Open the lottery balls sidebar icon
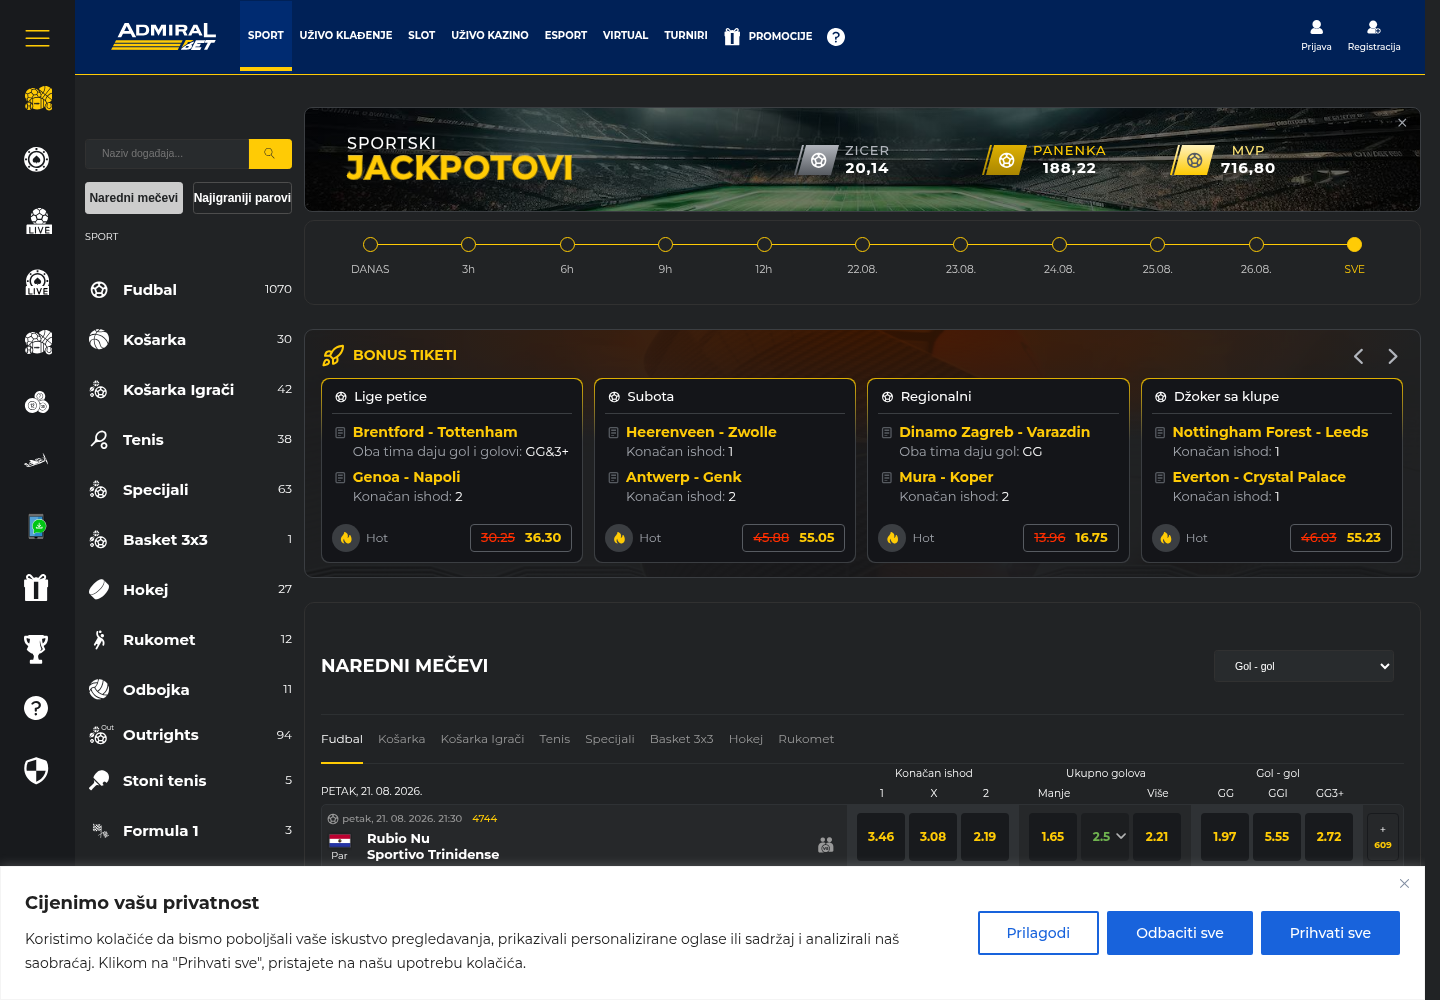The height and width of the screenshot is (1000, 1440). click(x=37, y=403)
